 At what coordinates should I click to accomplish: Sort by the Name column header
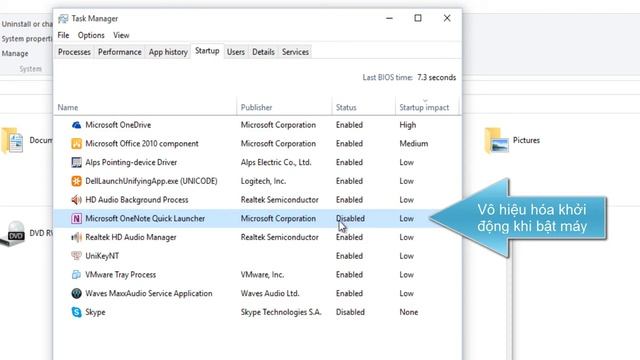[145, 107]
